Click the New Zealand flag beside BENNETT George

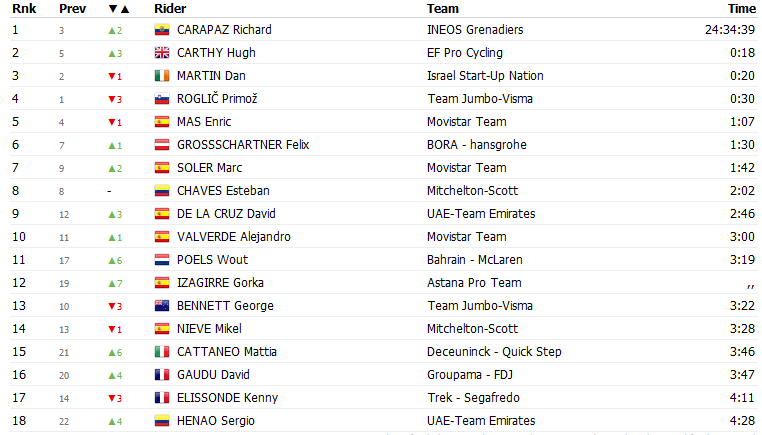coord(162,306)
